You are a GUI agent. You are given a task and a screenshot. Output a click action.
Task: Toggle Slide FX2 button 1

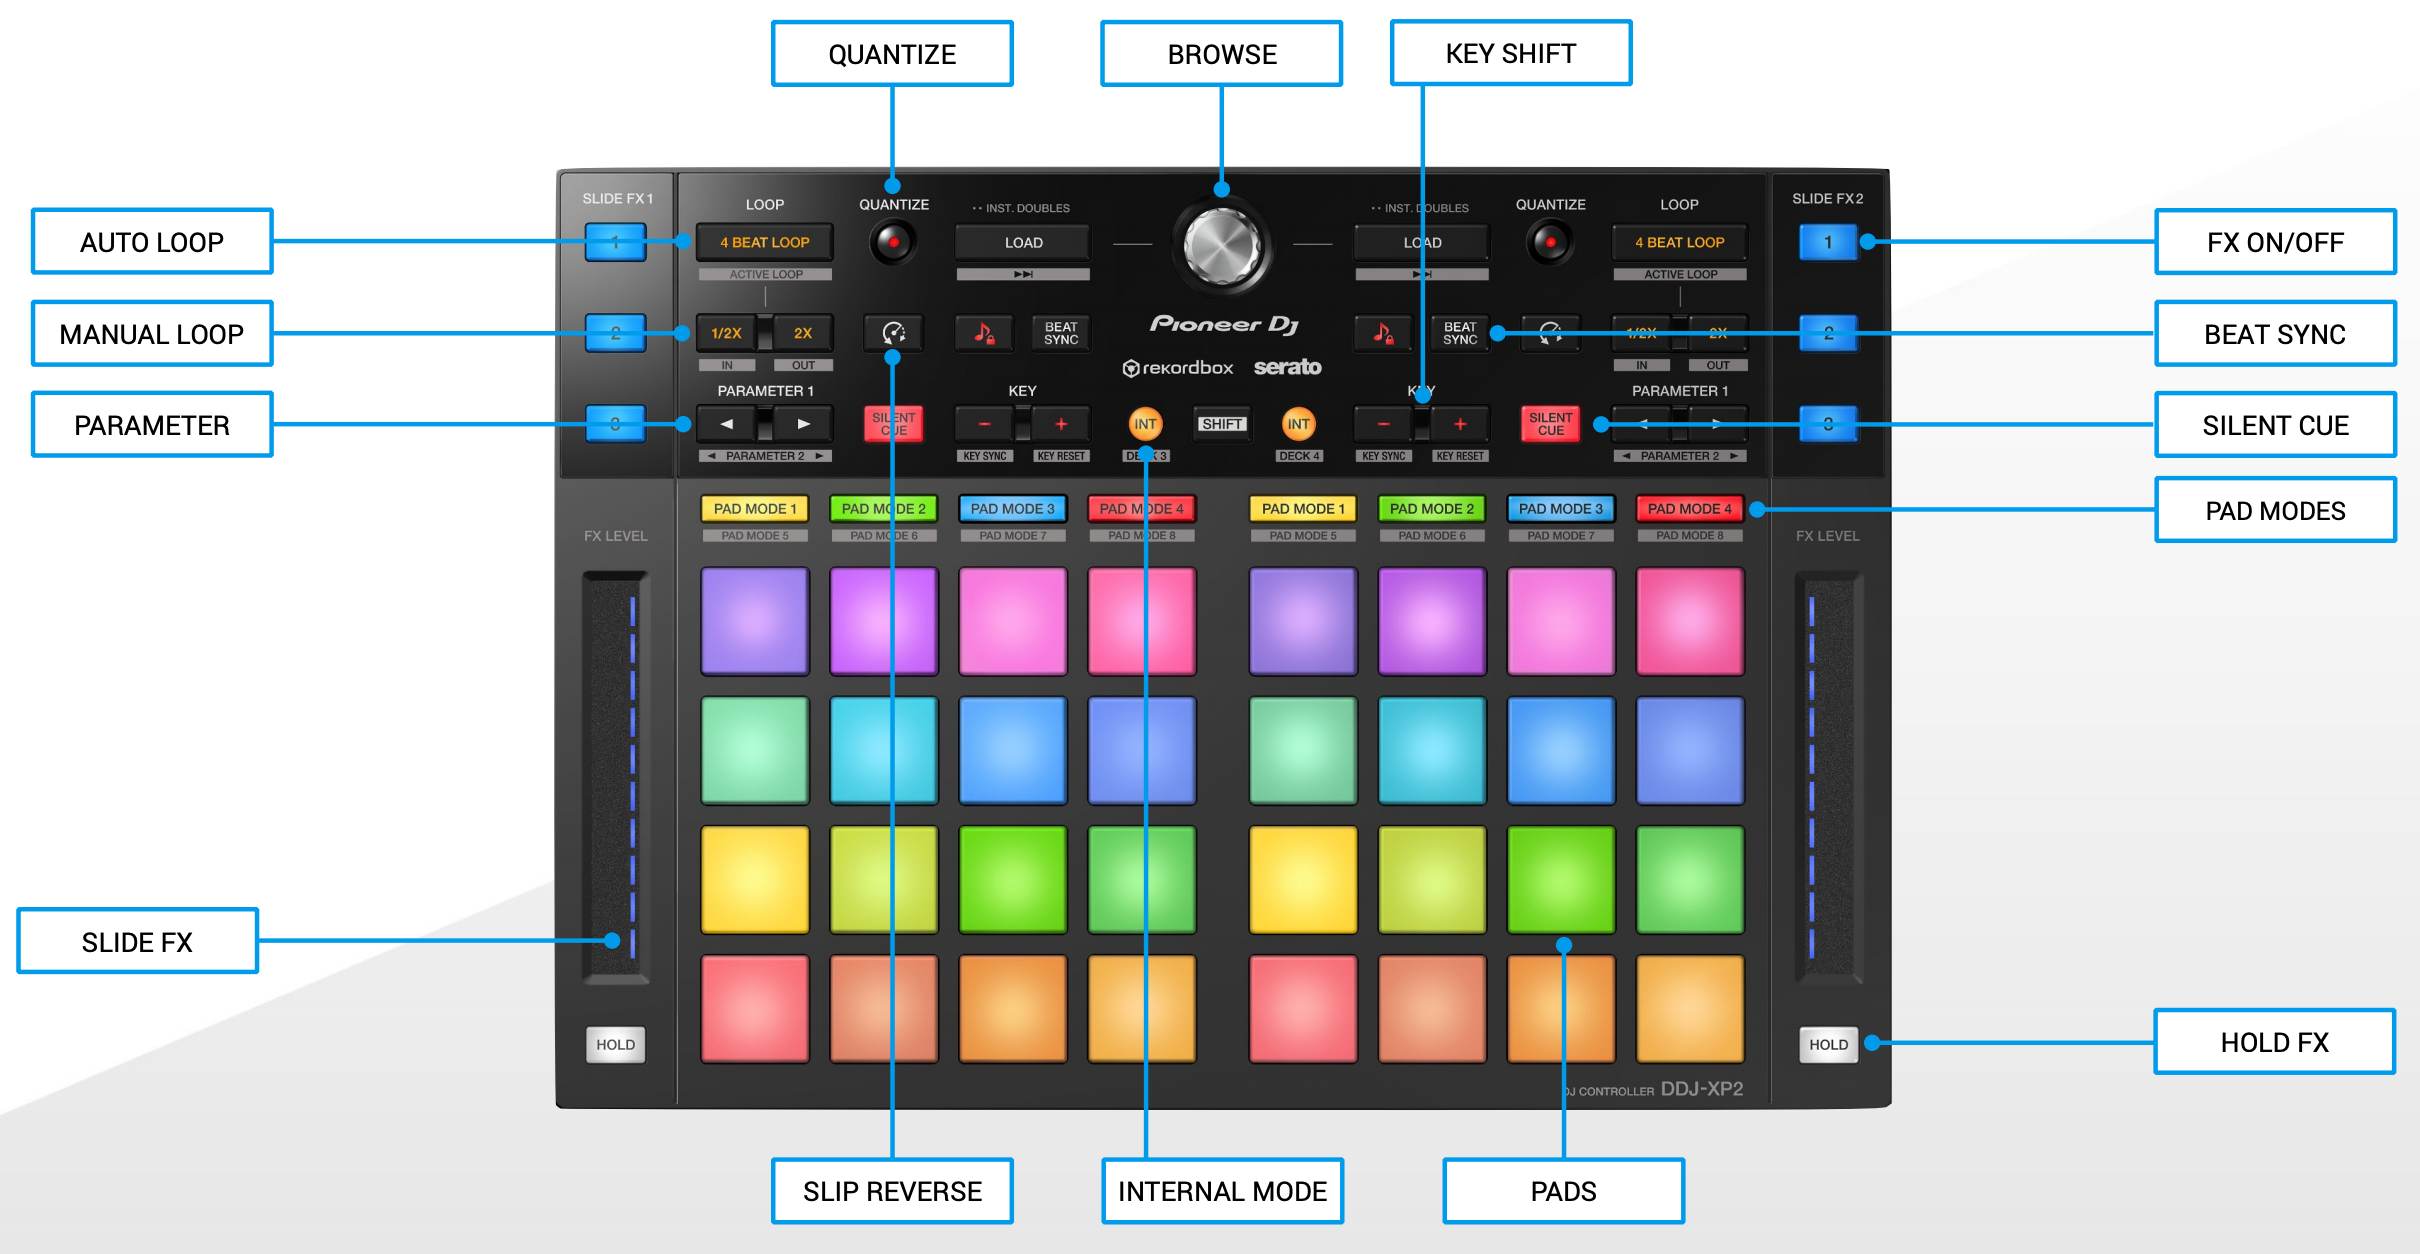pyautogui.click(x=1828, y=242)
